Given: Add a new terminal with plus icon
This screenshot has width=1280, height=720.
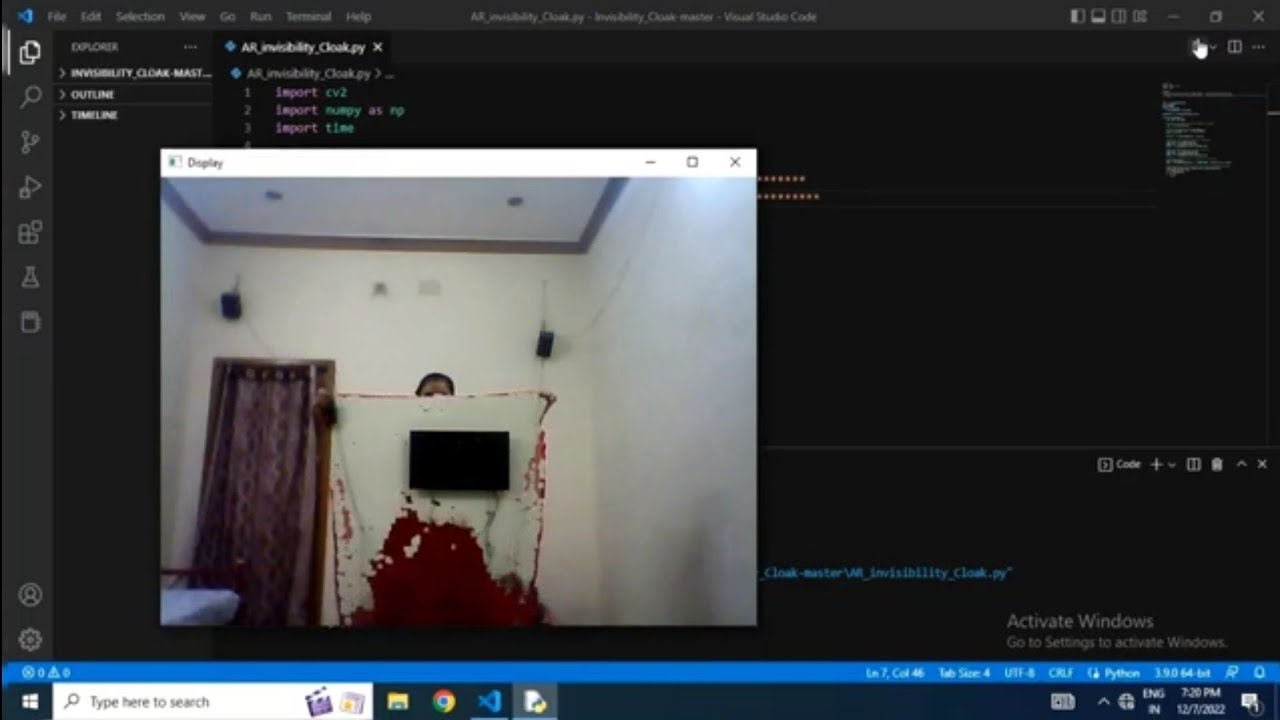Looking at the screenshot, I should [1156, 464].
